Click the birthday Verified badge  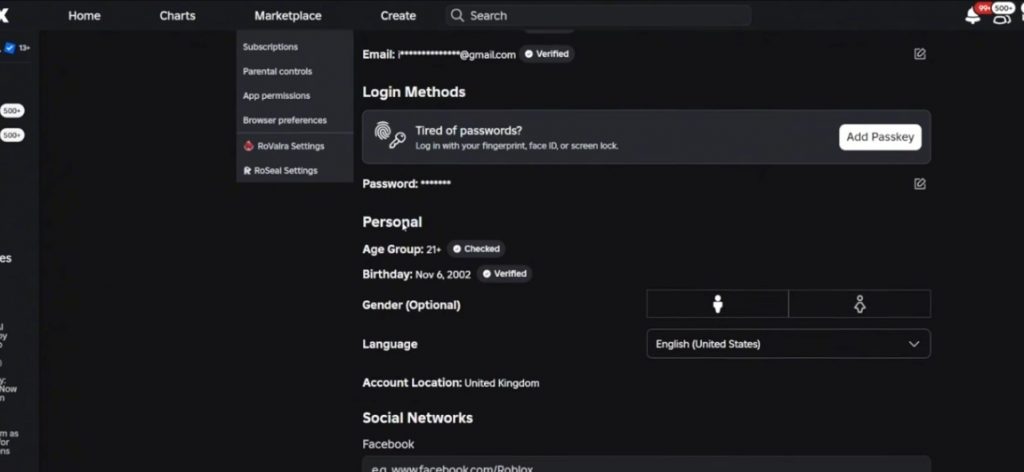(504, 274)
